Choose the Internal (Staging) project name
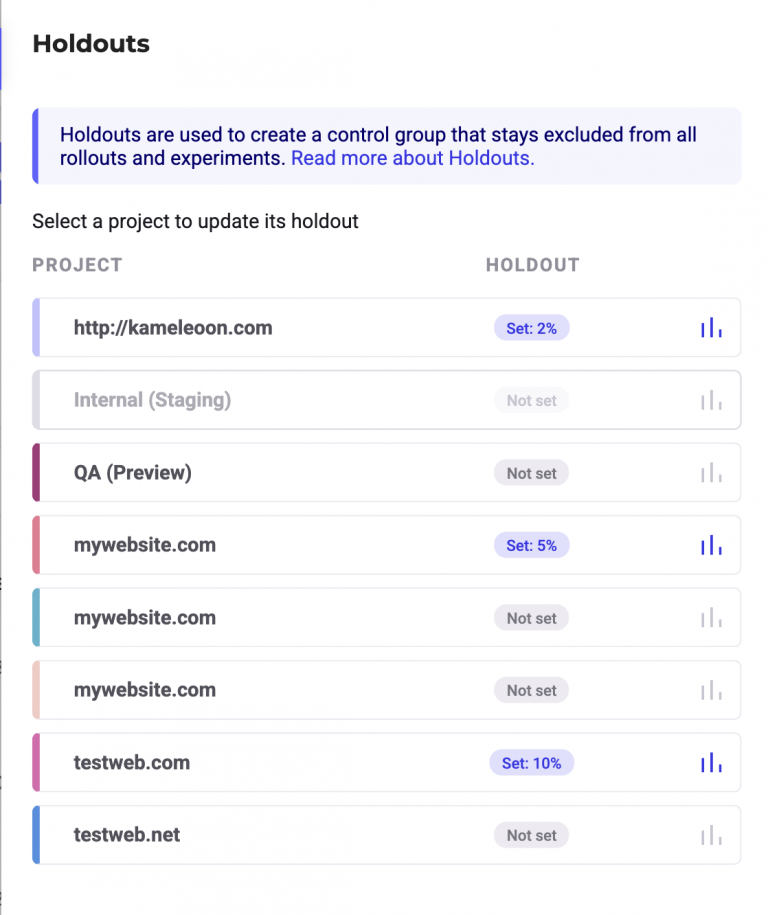The width and height of the screenshot is (768, 915). tap(152, 400)
